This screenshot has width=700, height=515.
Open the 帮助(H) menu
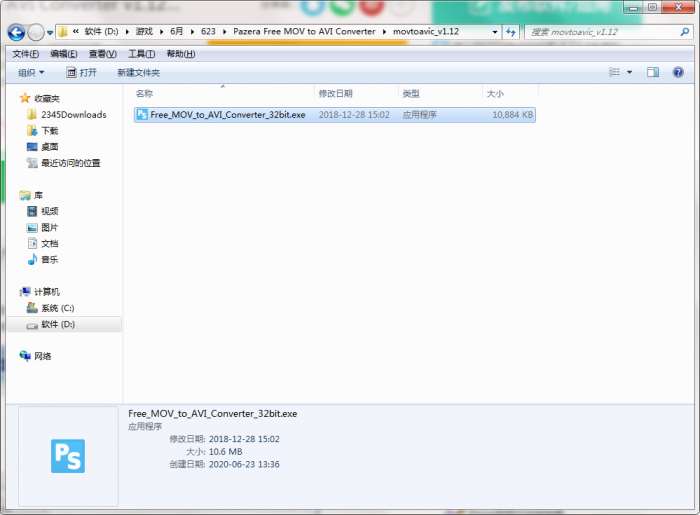point(181,54)
